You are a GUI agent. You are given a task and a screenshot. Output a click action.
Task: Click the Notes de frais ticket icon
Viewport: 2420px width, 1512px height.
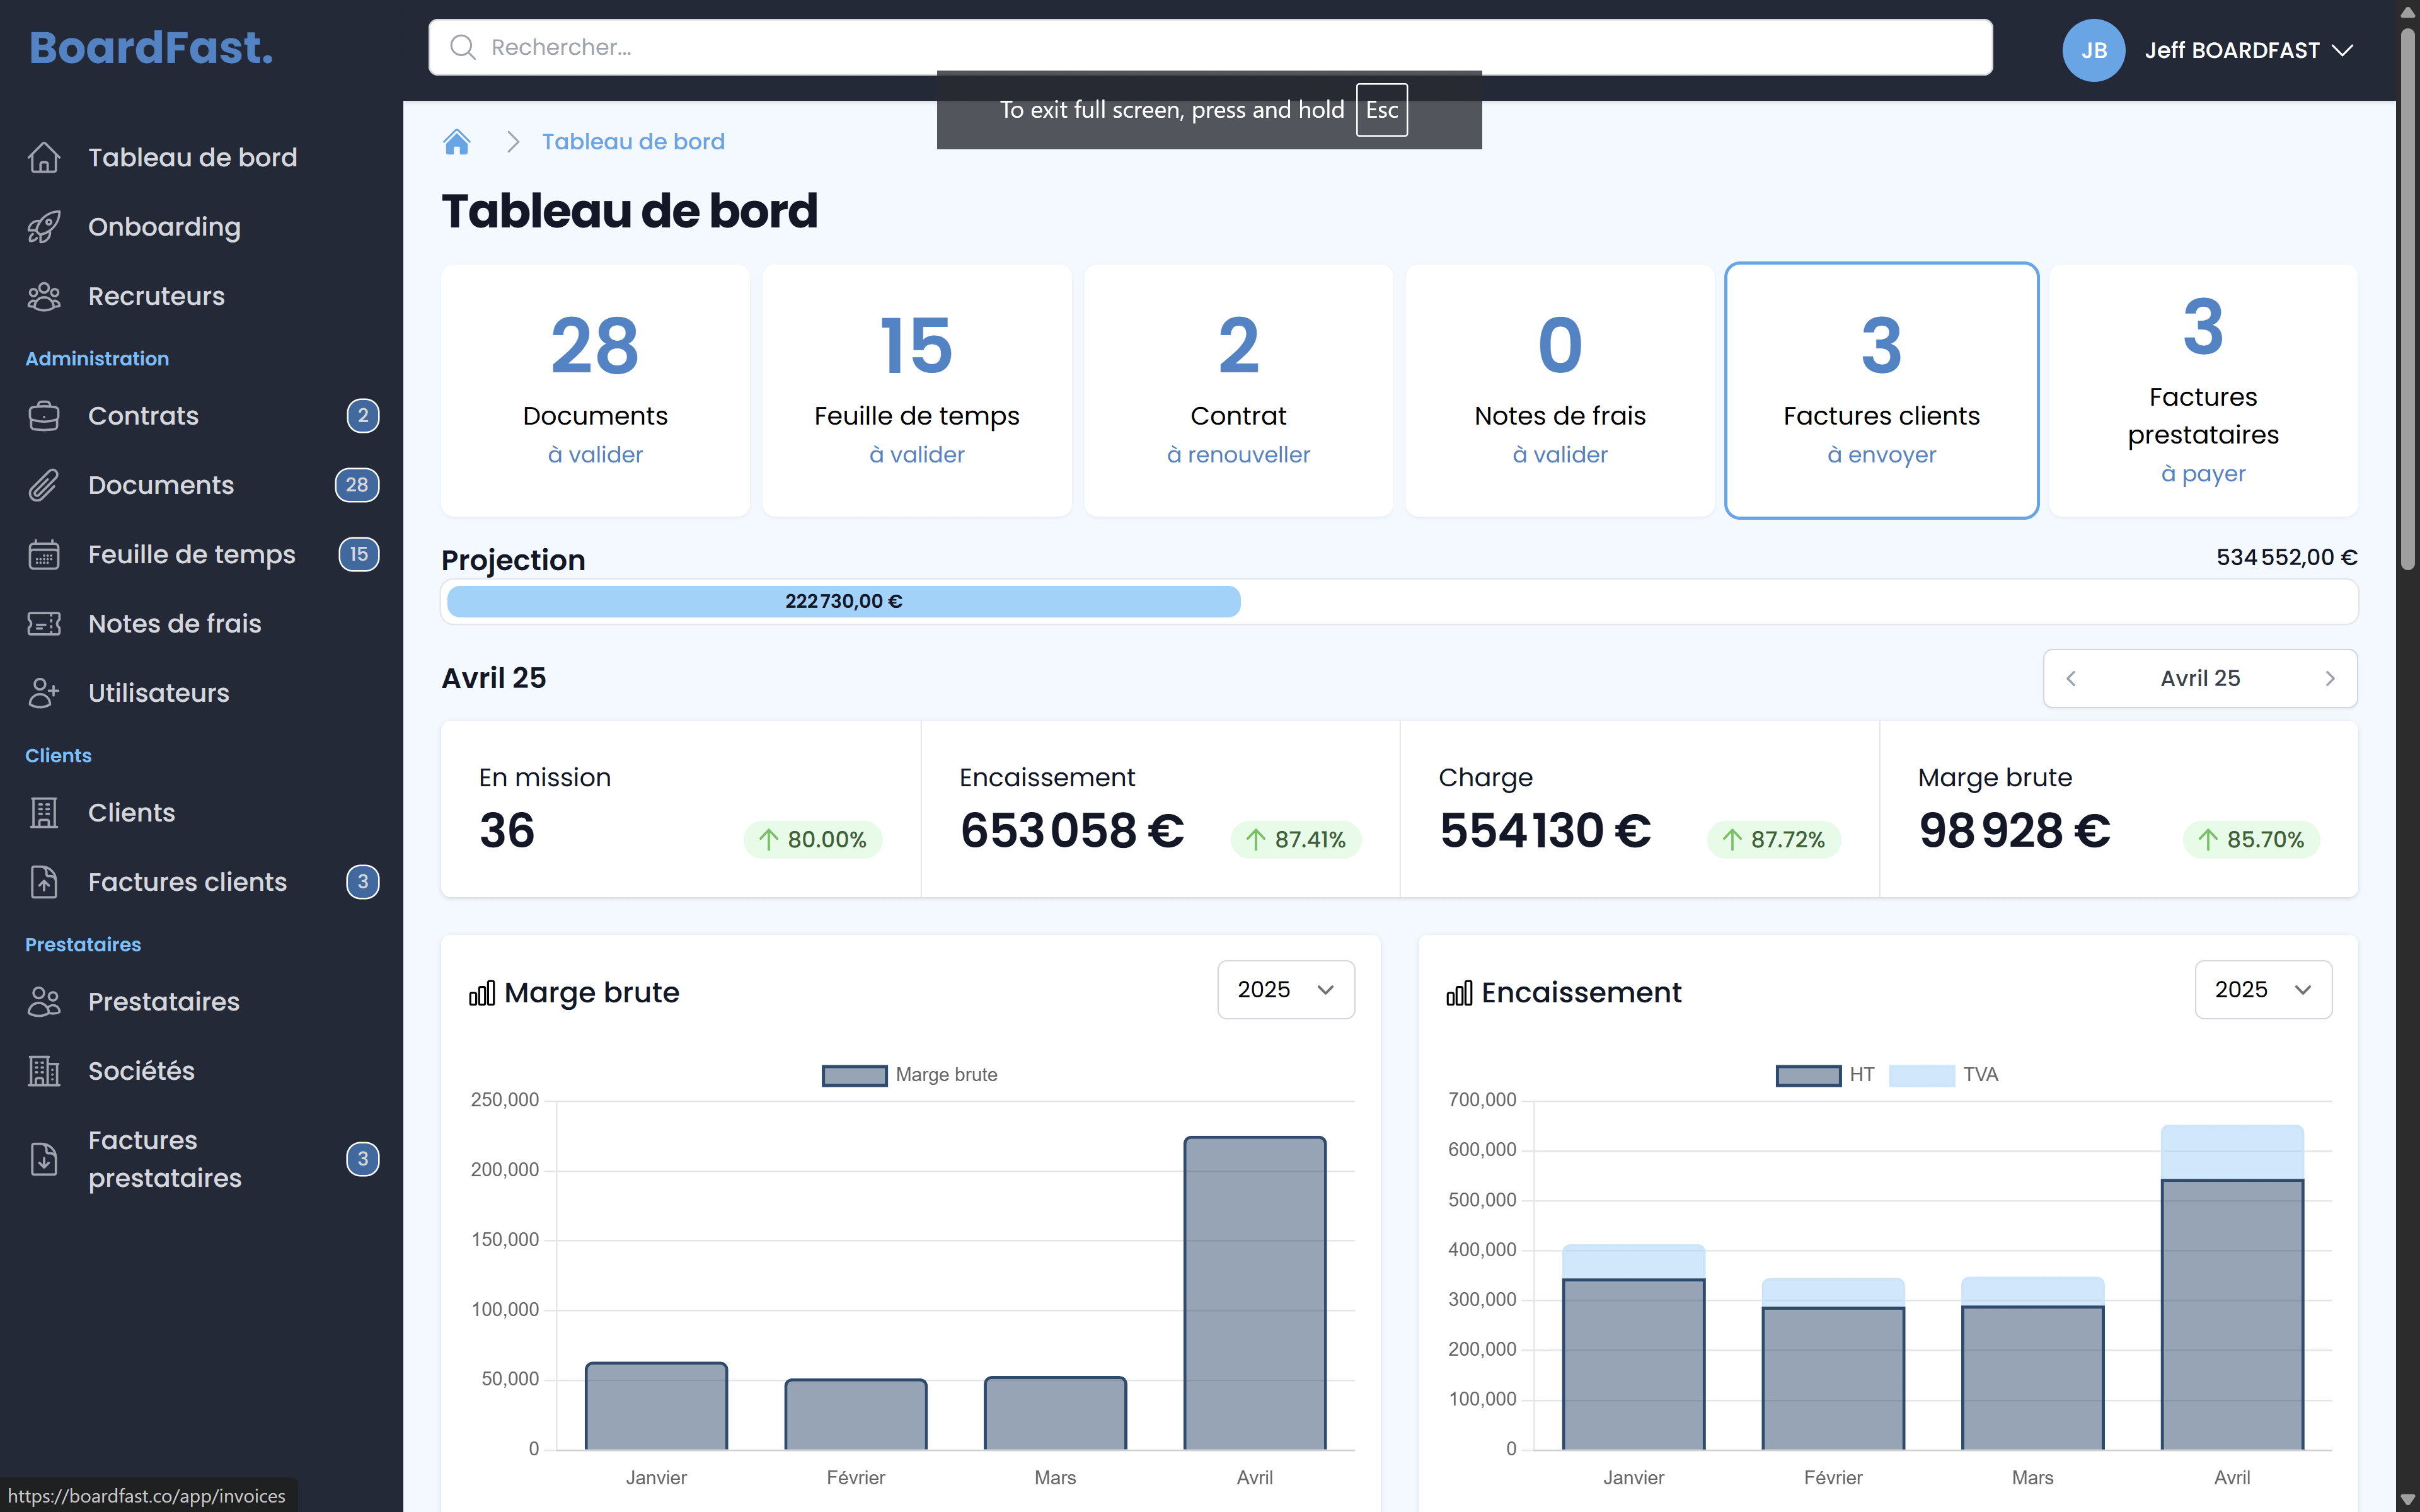click(x=44, y=624)
